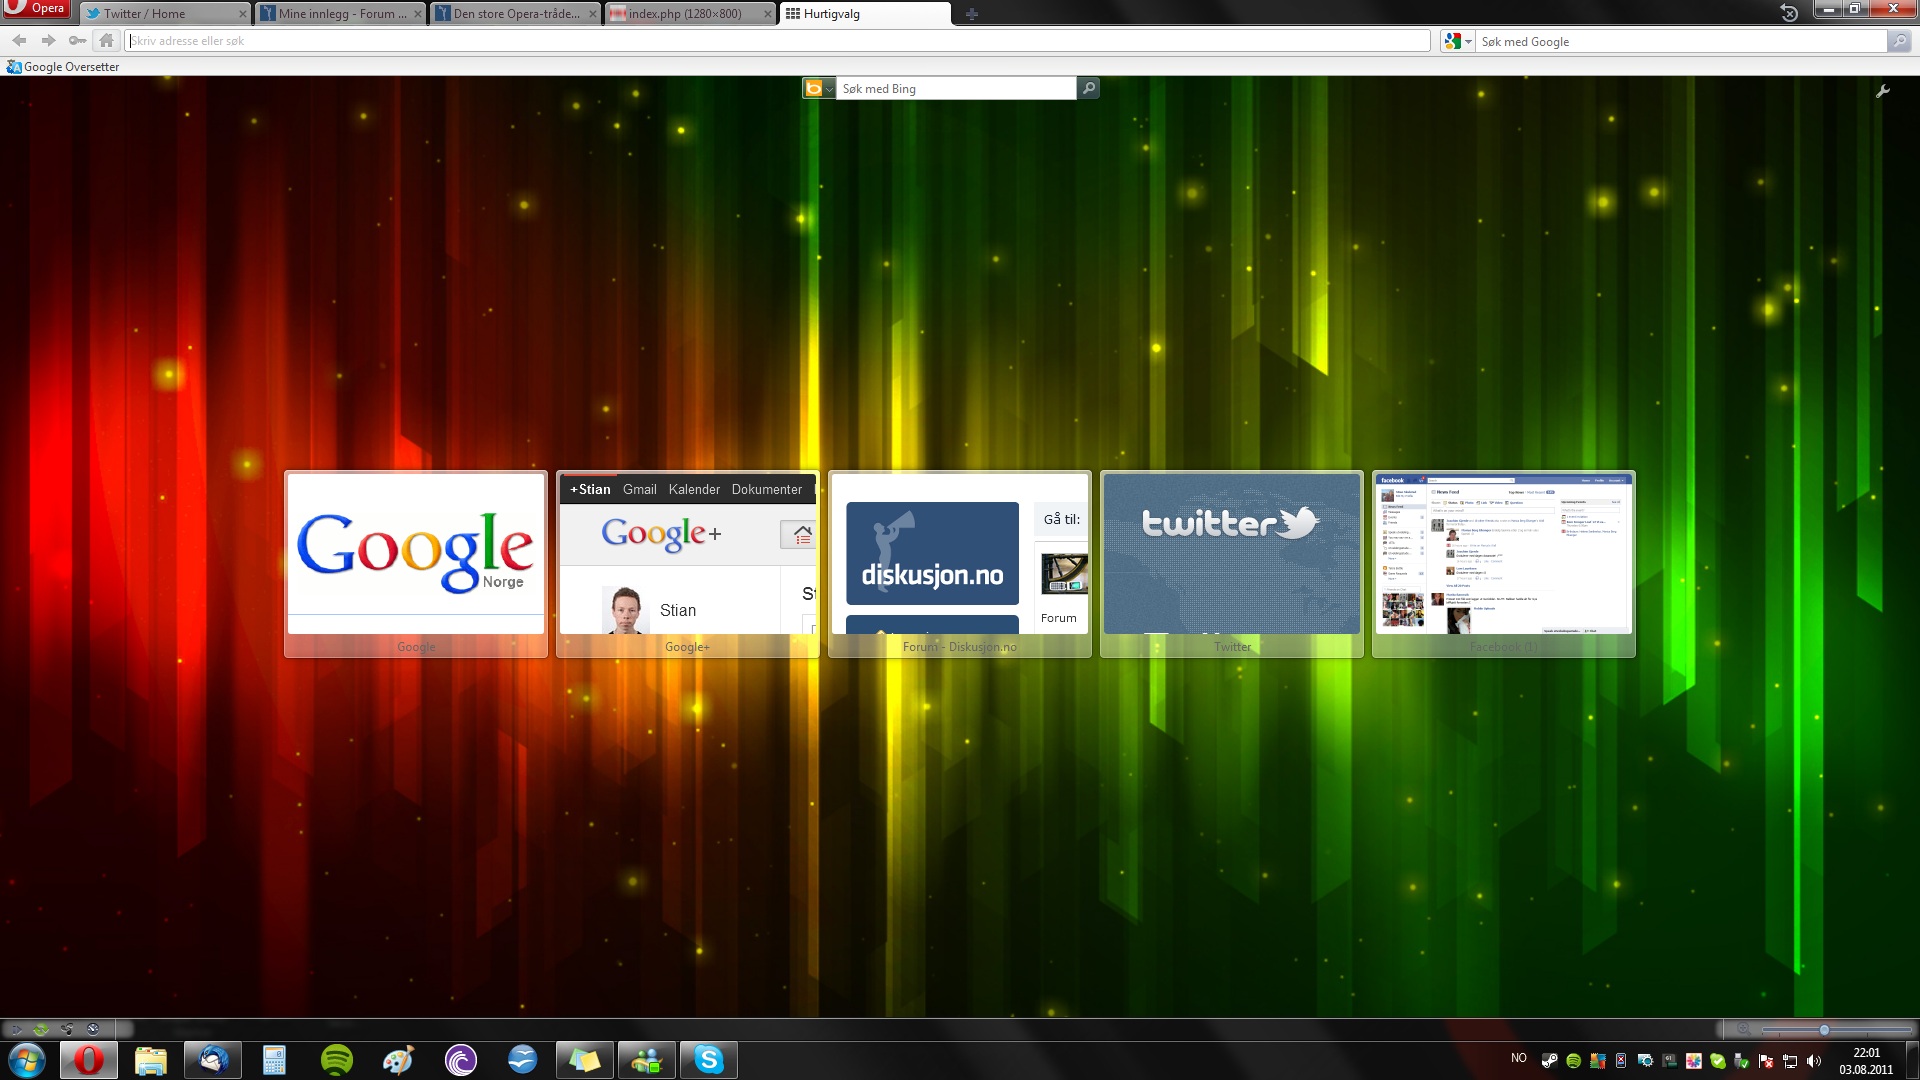This screenshot has width=1920, height=1080.
Task: Click the volume speaker tray icon
Action: [x=1814, y=1061]
